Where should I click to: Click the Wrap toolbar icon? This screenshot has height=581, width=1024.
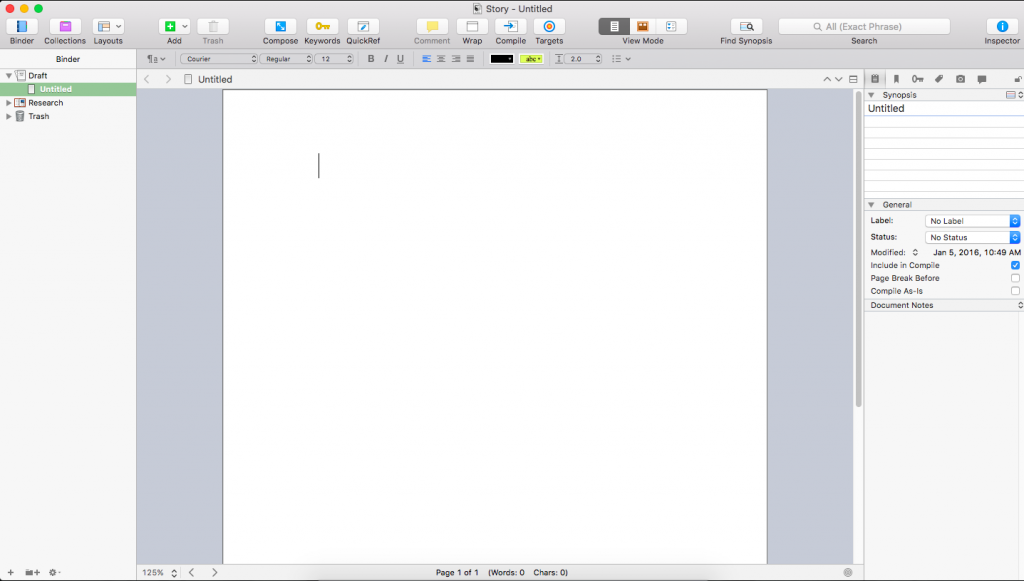click(x=472, y=27)
